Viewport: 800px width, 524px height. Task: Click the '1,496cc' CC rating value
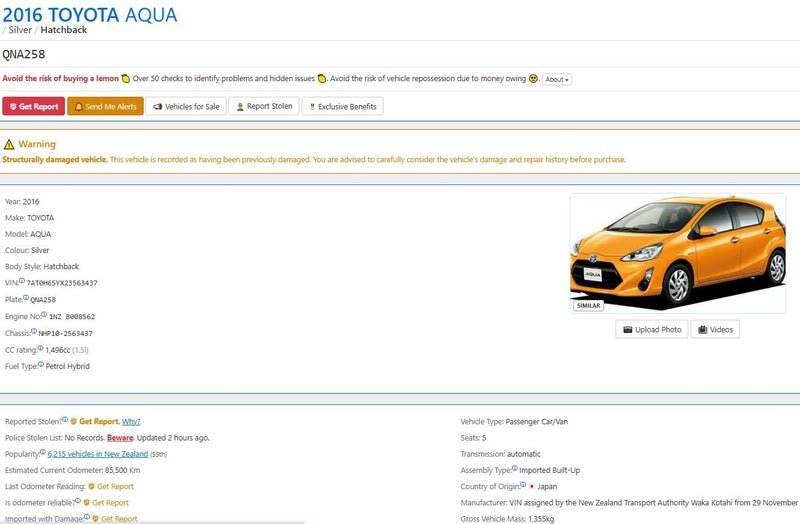(x=58, y=350)
